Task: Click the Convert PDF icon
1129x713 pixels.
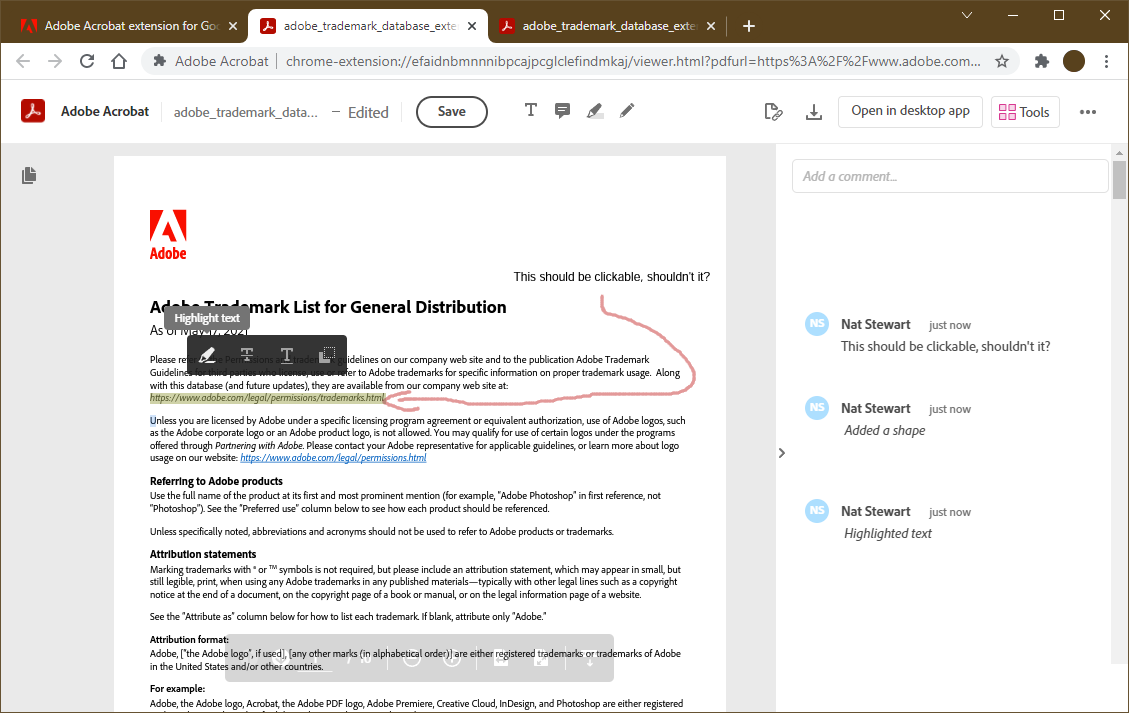Action: [773, 111]
